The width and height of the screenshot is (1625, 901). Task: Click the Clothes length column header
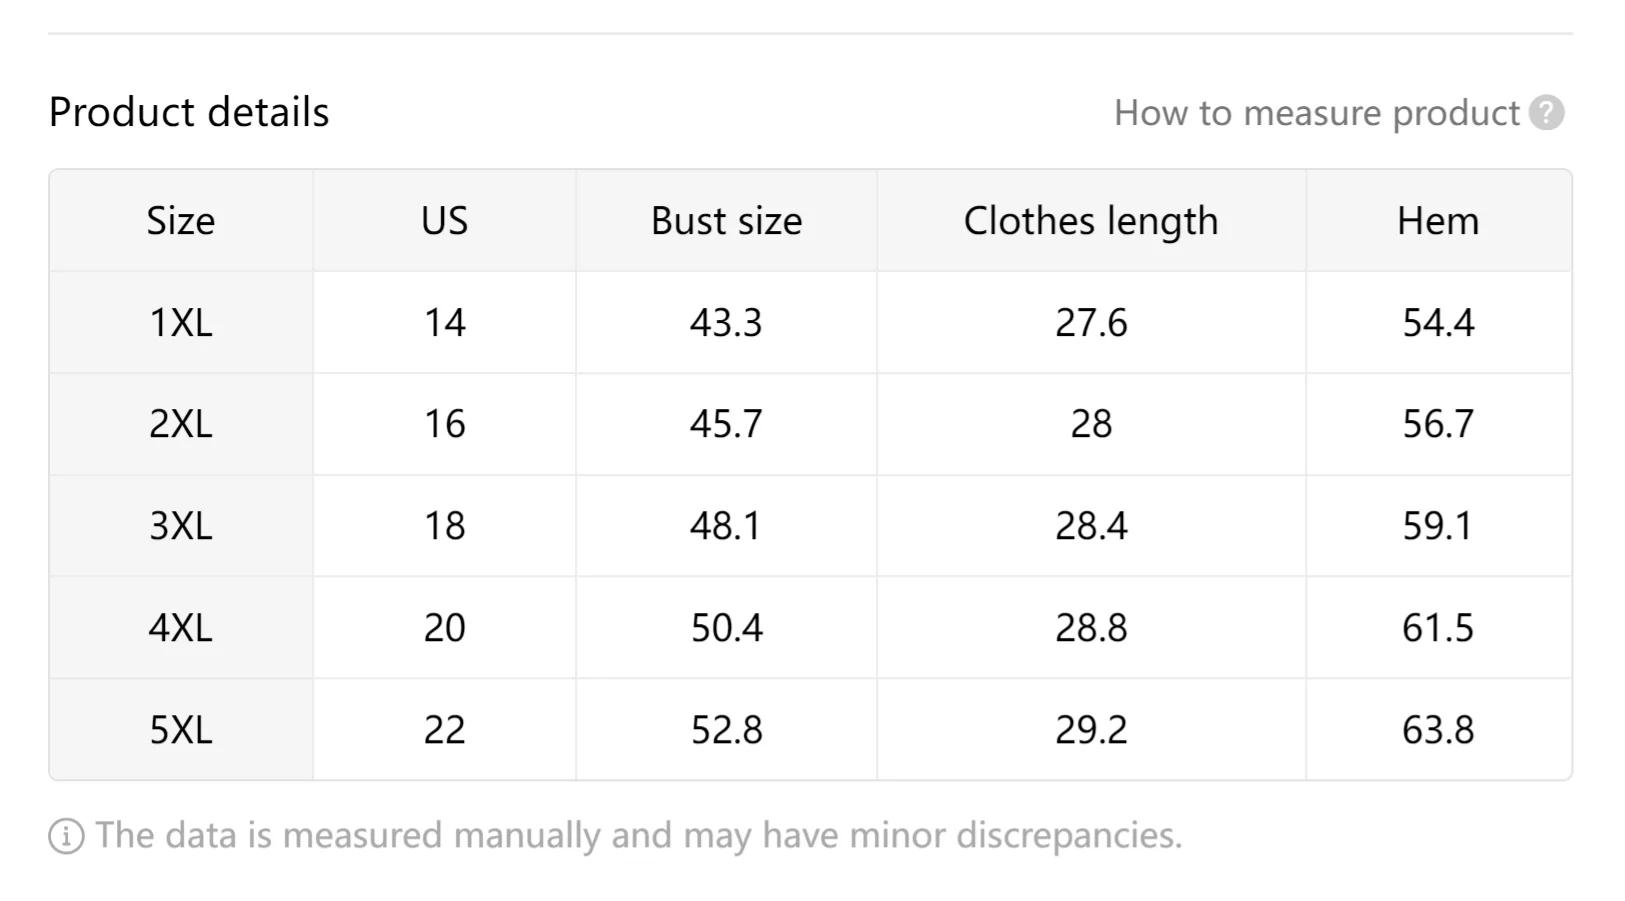[x=1091, y=221]
